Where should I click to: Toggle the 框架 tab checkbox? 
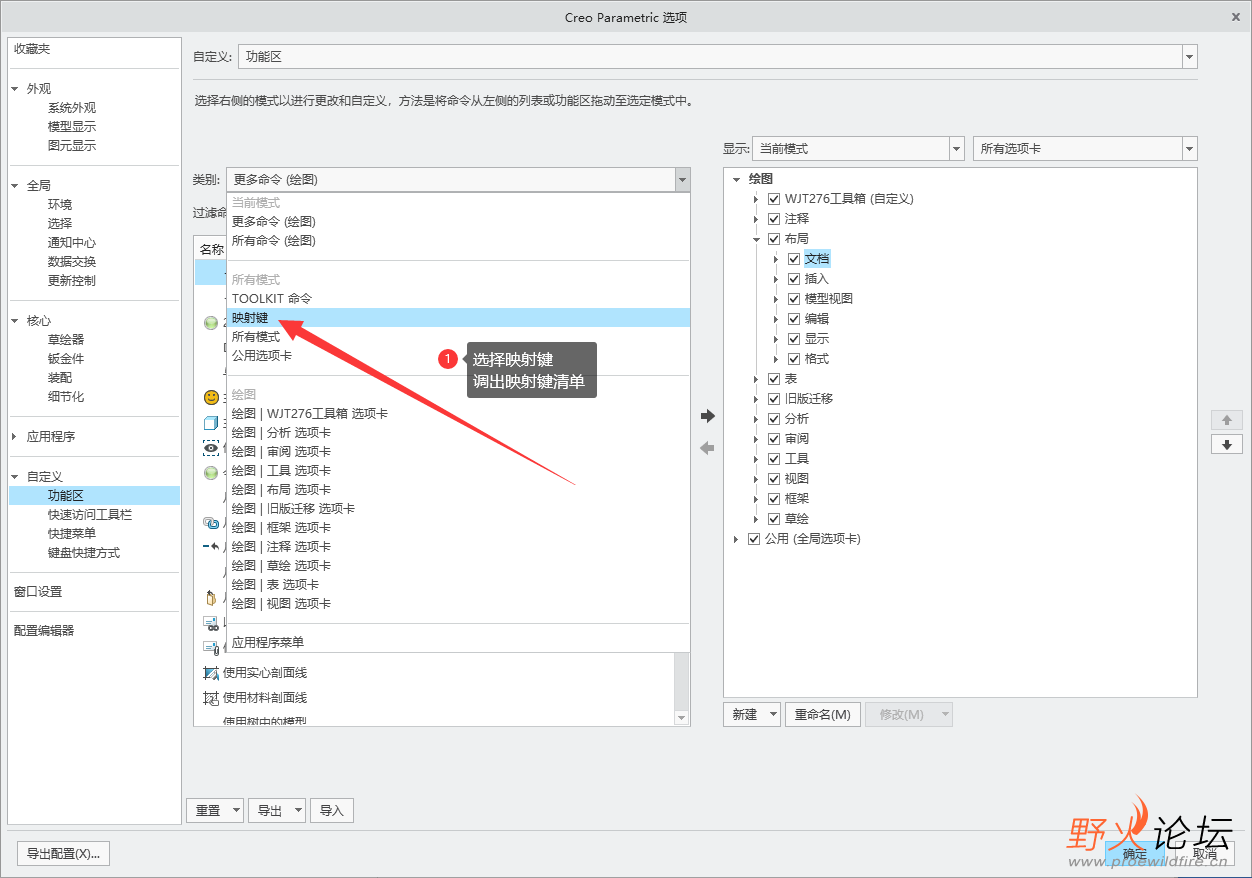(774, 499)
